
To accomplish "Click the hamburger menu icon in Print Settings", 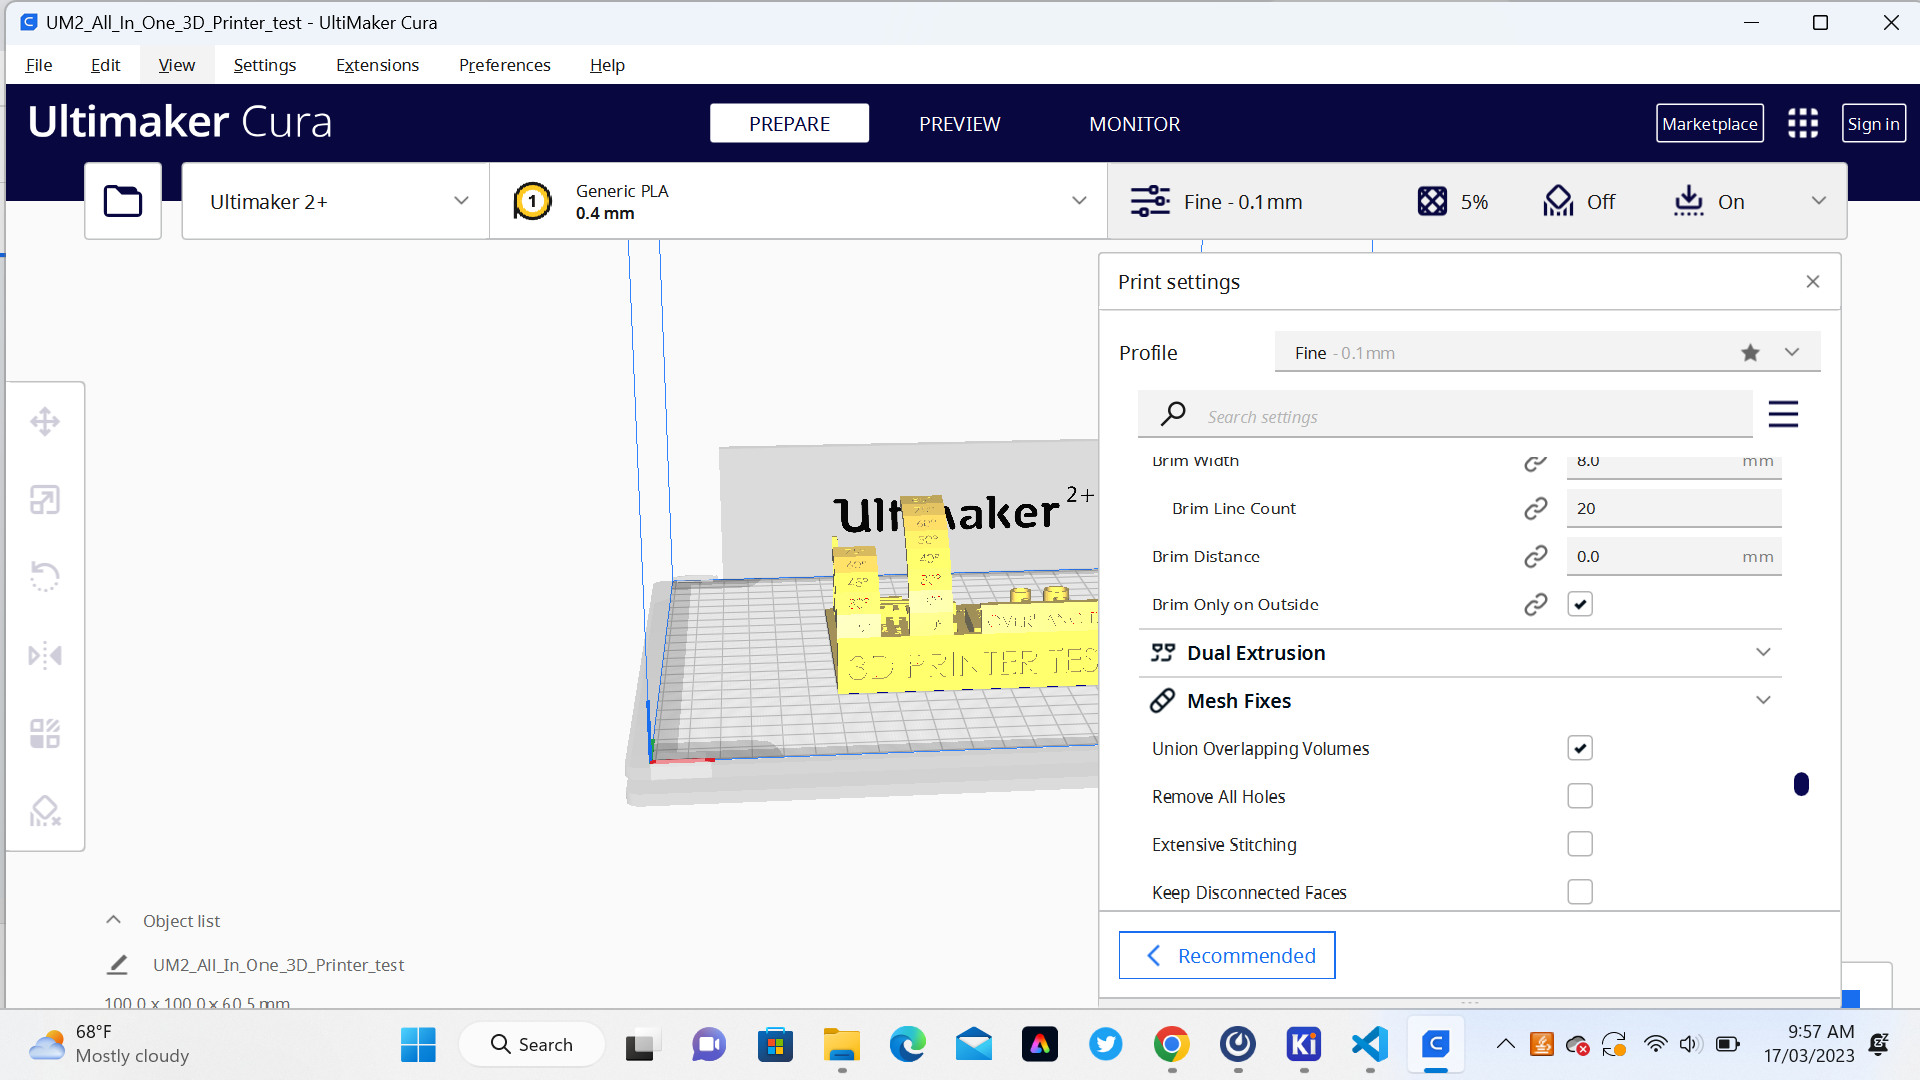I will click(1784, 415).
